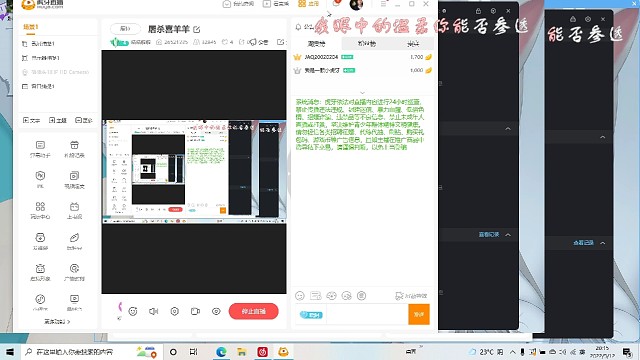Viewport: 640px width, 360px height.
Task: Switch to the first ranking tab in chat panel
Action: 316,43
